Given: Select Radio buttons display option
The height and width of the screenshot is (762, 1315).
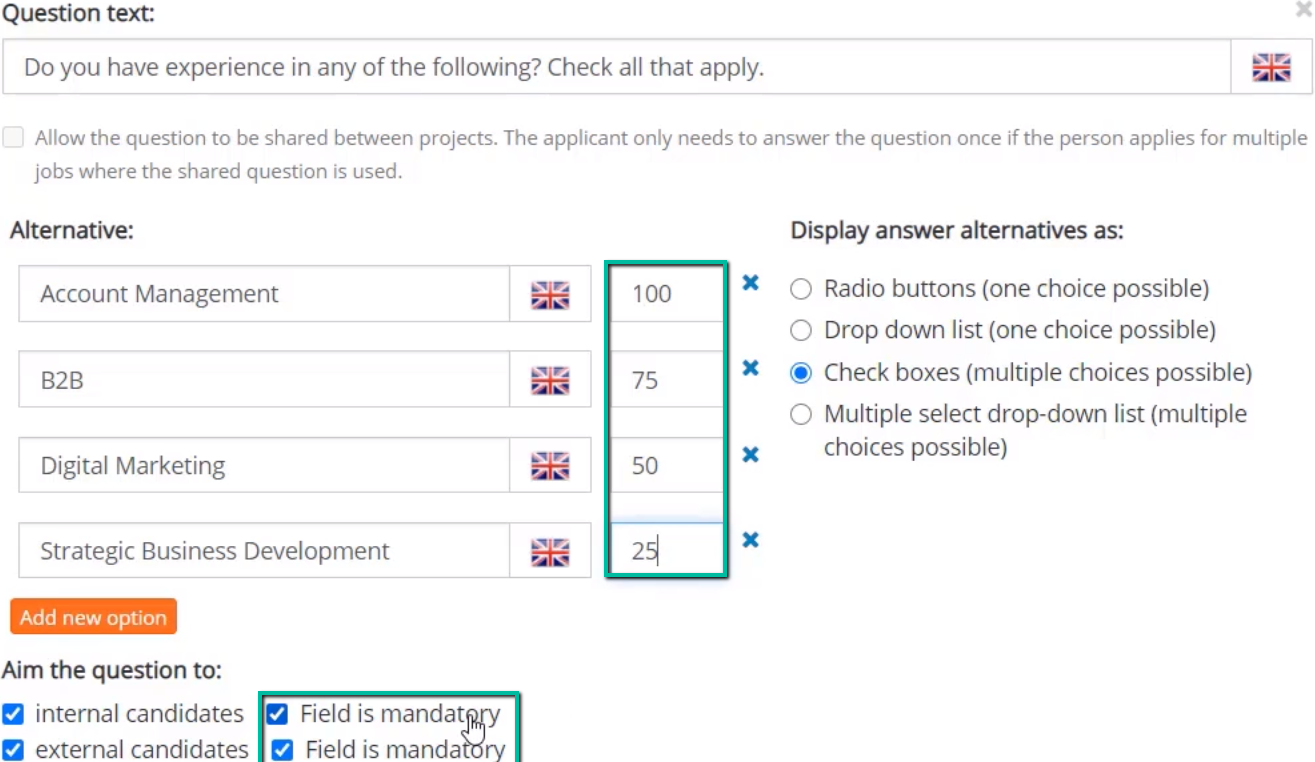Looking at the screenshot, I should [801, 289].
